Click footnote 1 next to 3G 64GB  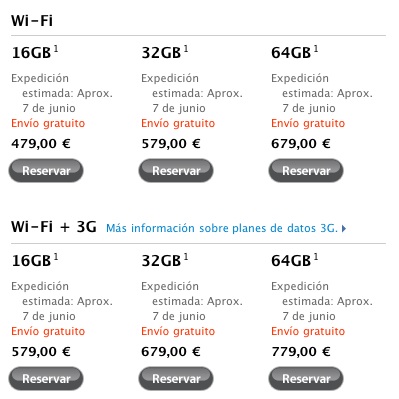(x=316, y=257)
